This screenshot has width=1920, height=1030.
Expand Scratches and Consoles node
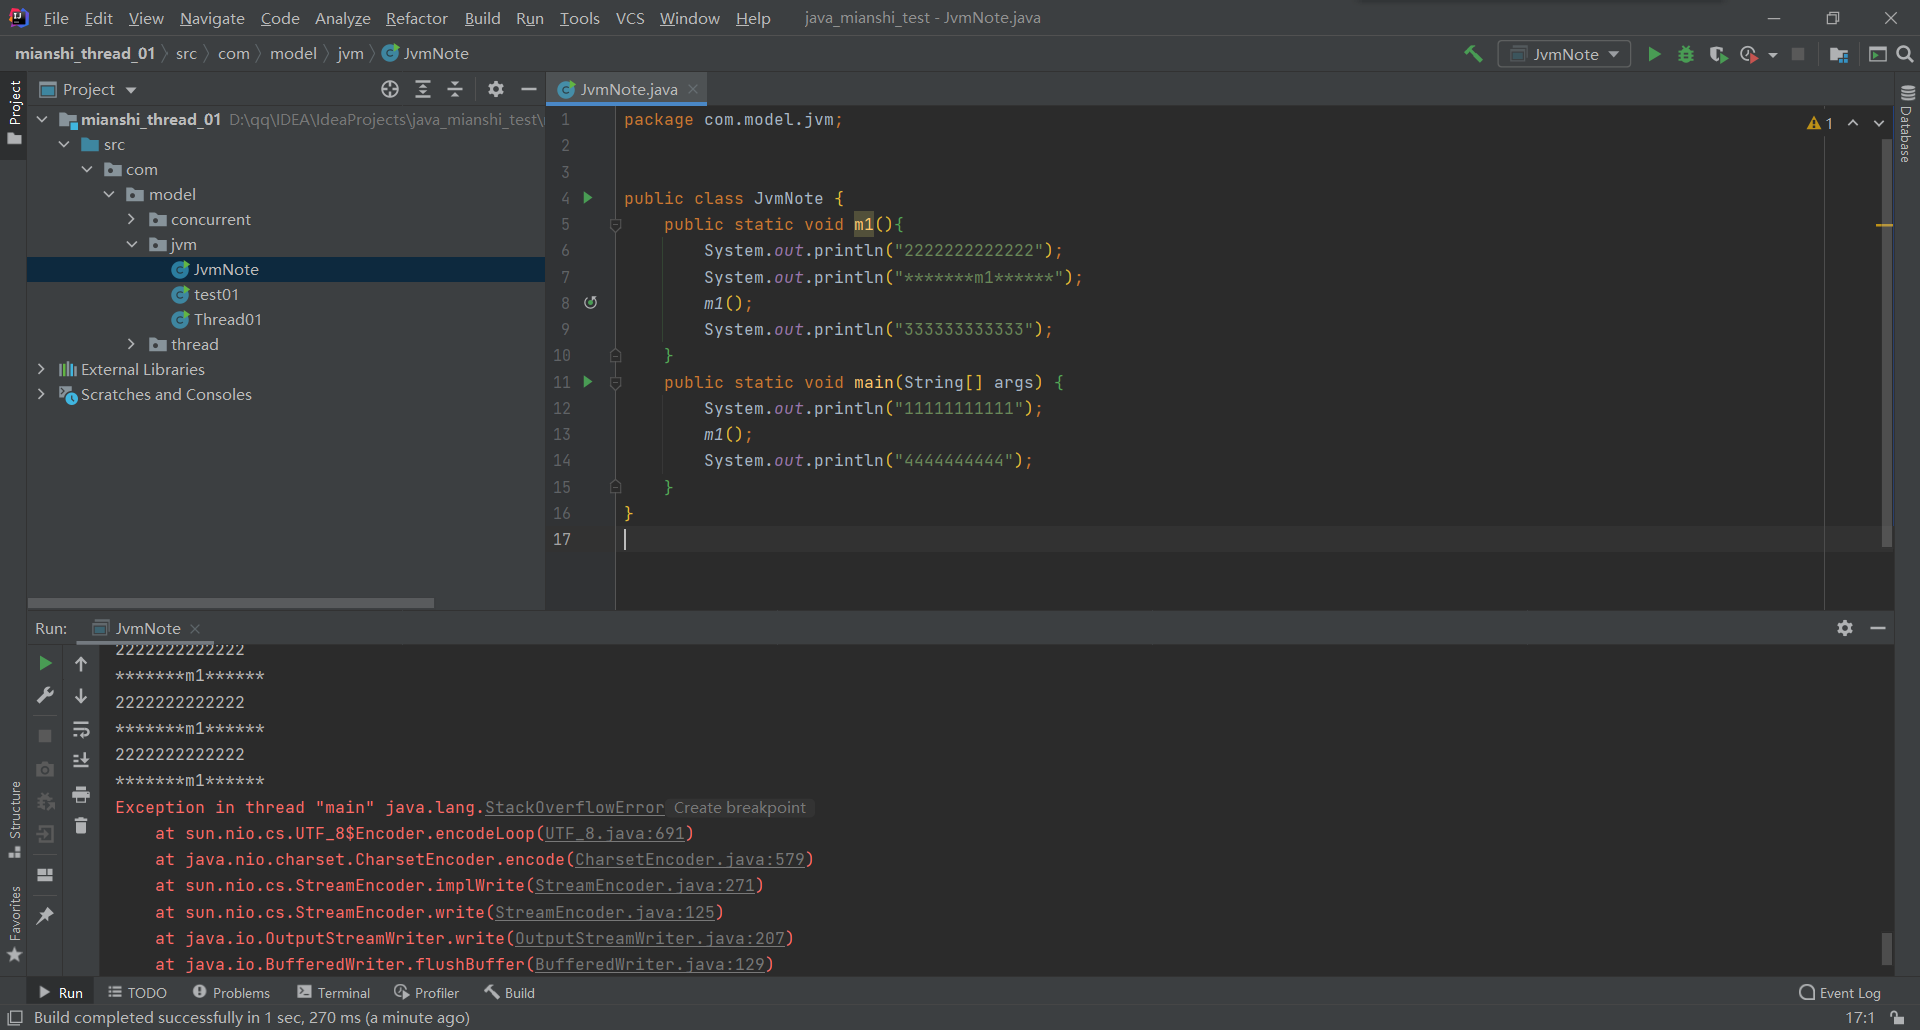coord(41,394)
